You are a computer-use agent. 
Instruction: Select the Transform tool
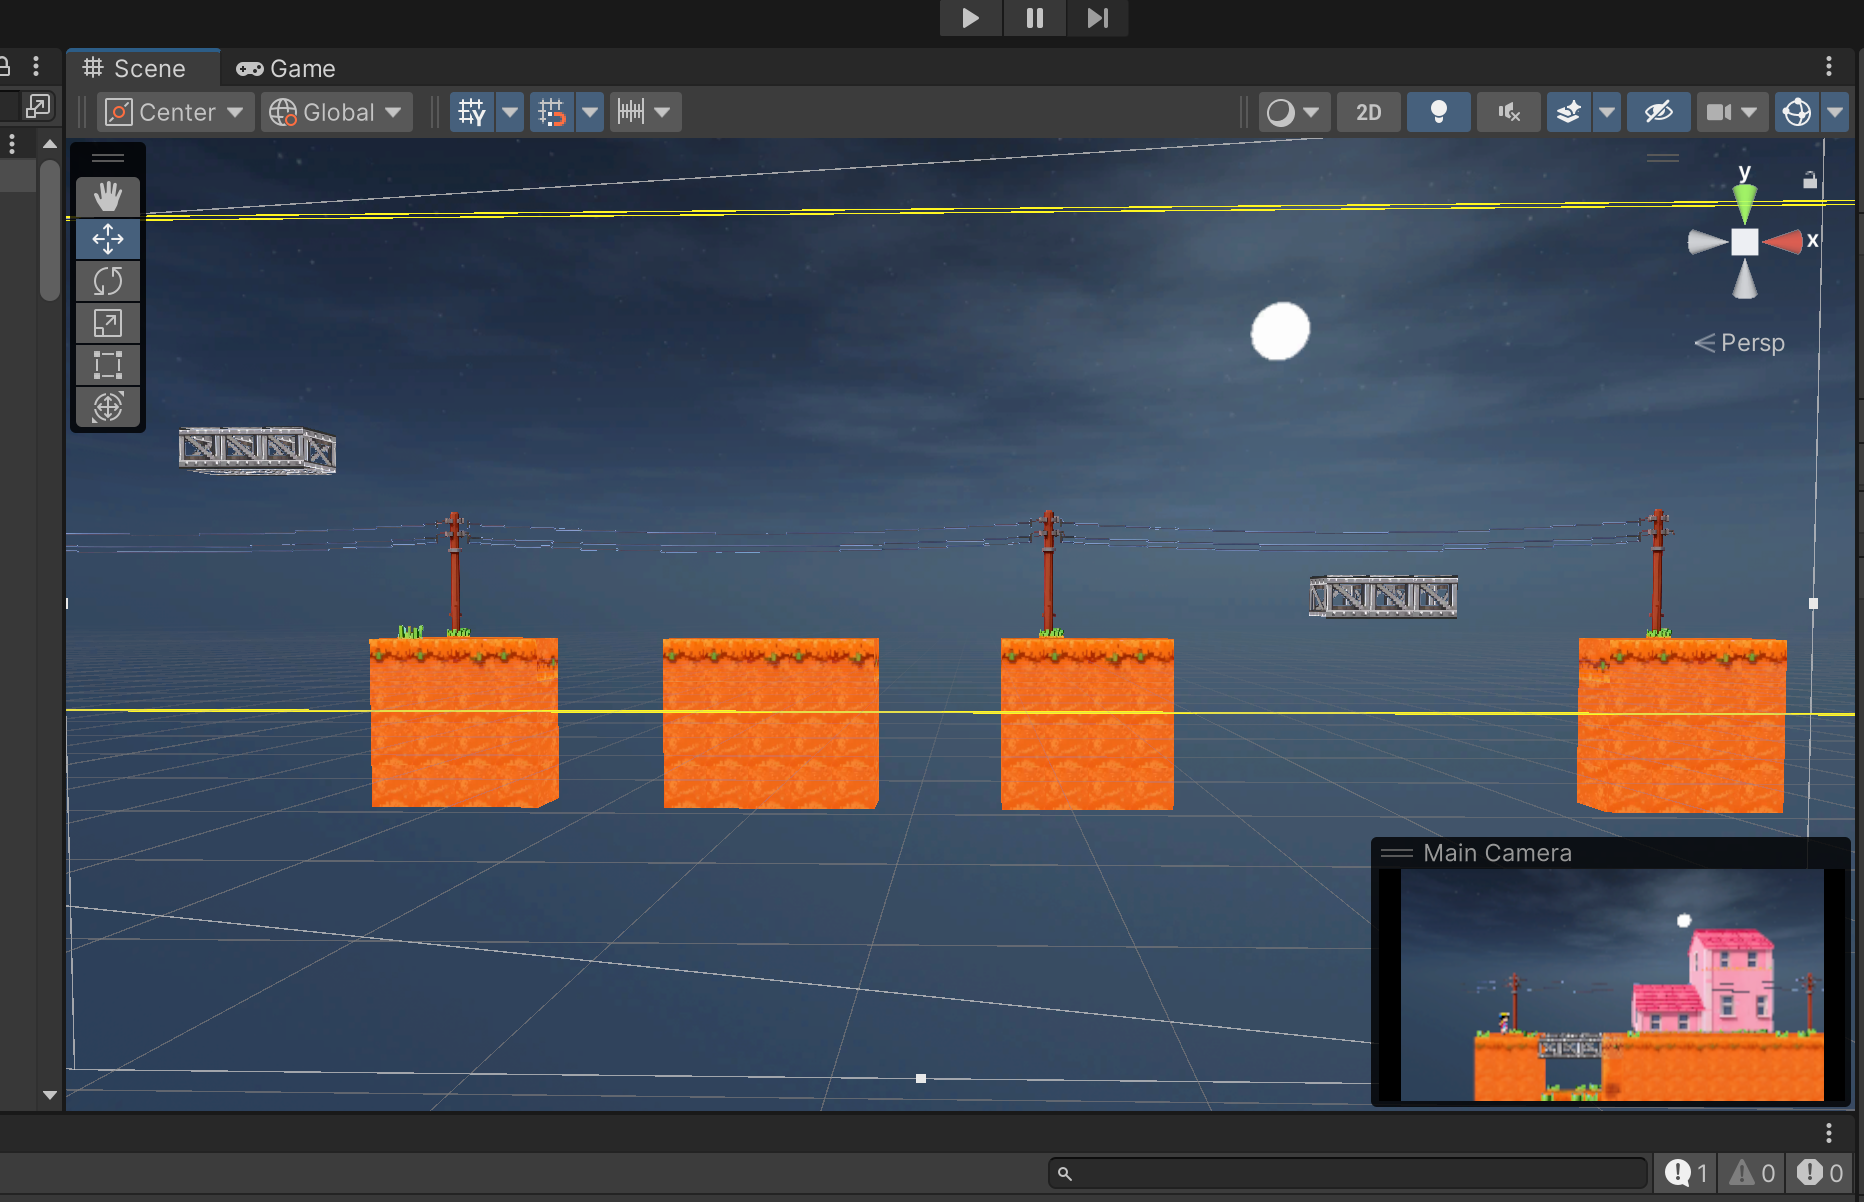click(x=108, y=407)
